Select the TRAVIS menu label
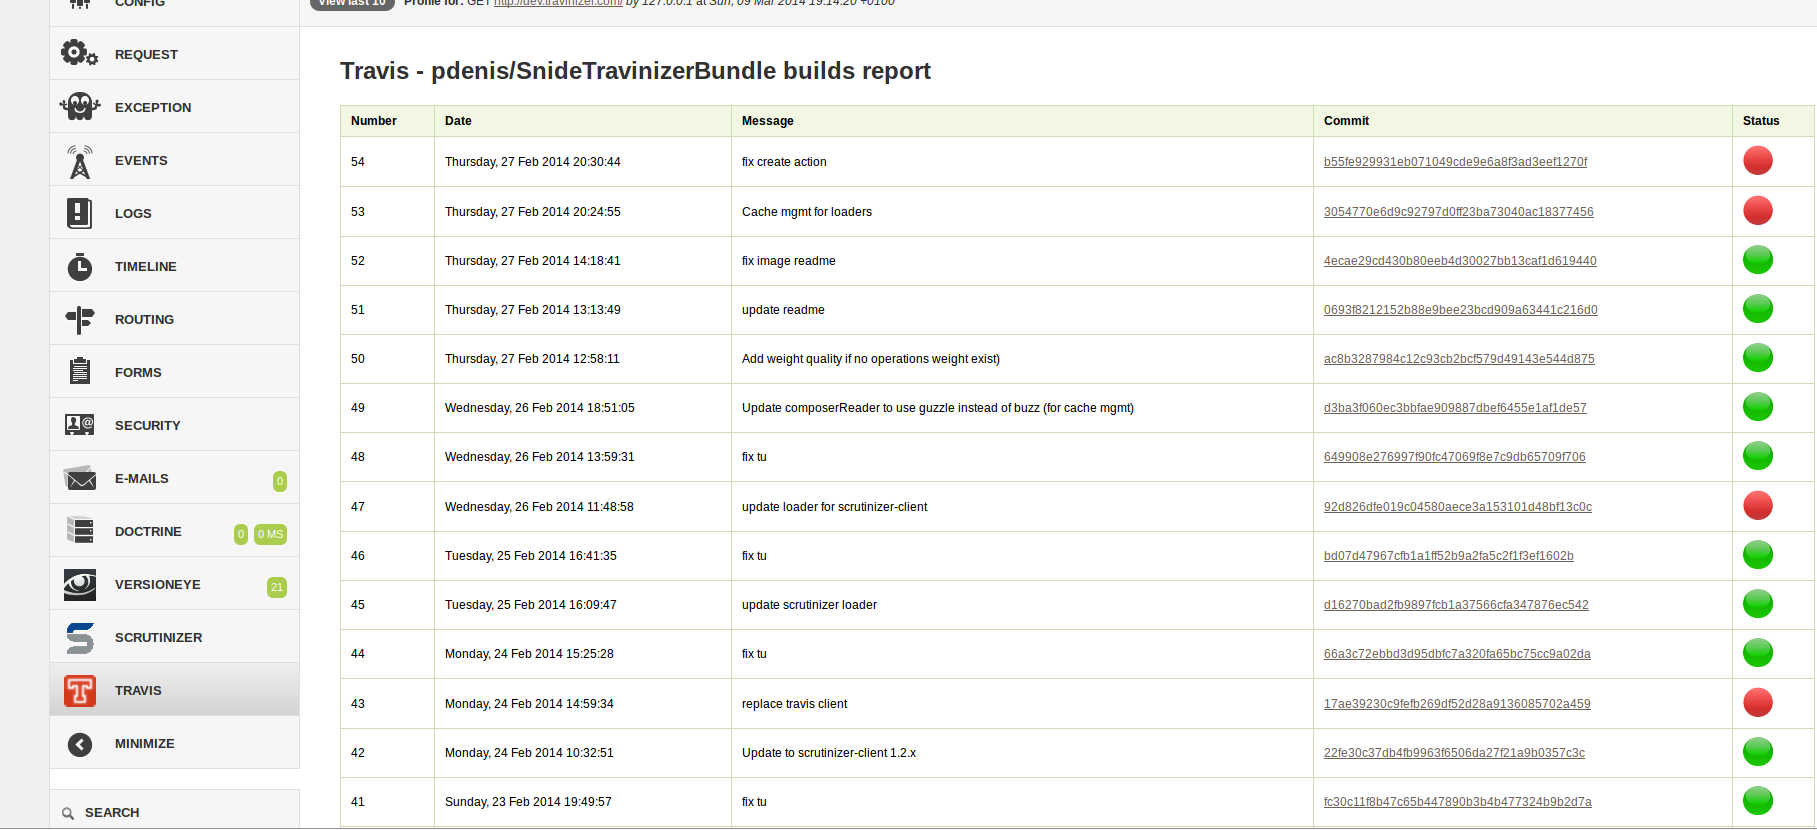Screen dimensions: 1817x830 [x=138, y=691]
